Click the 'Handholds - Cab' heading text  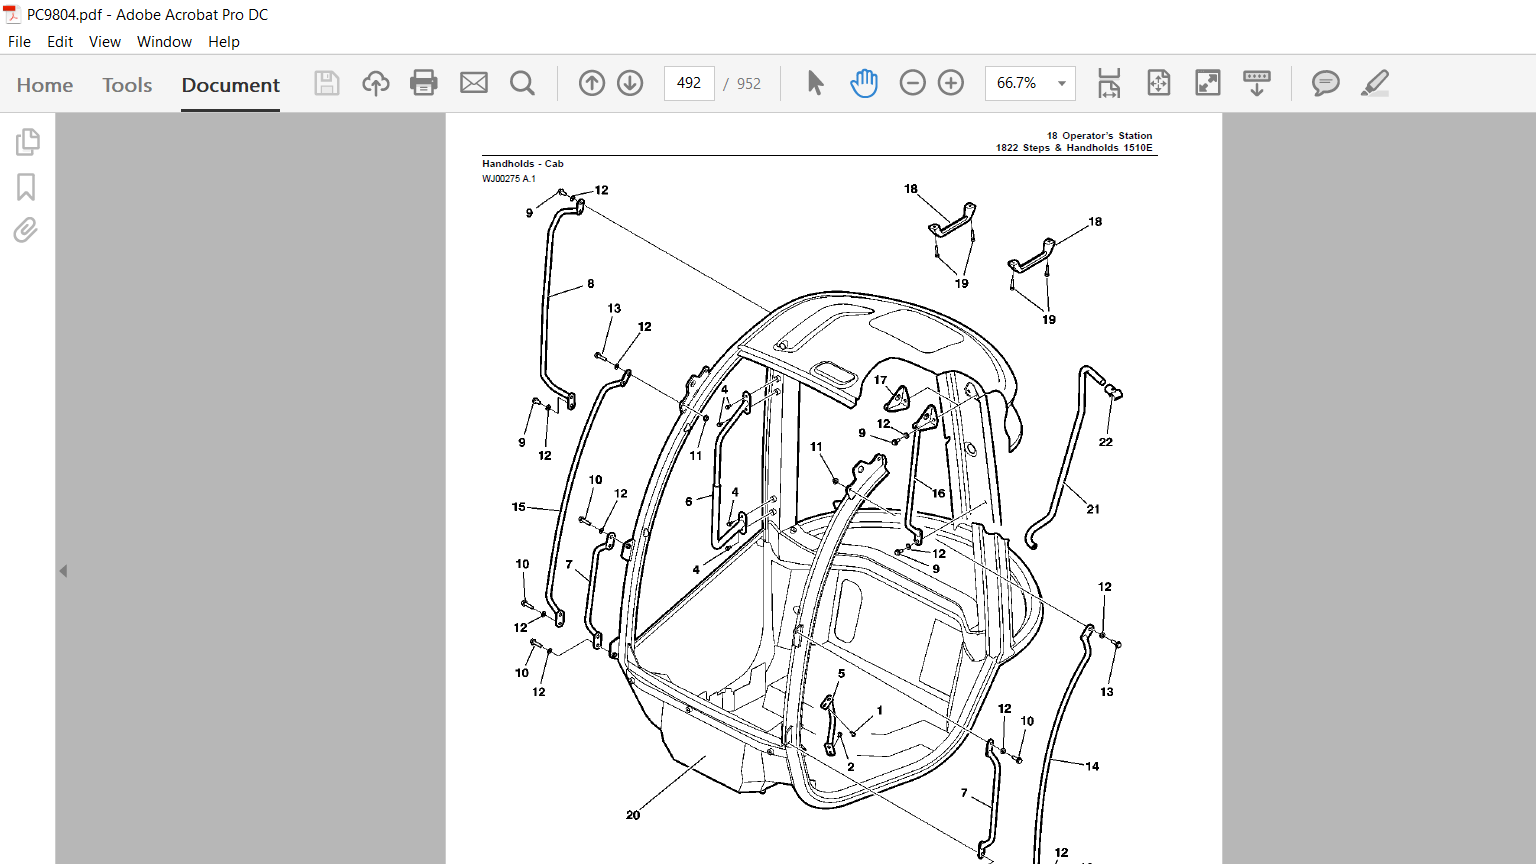(x=523, y=164)
